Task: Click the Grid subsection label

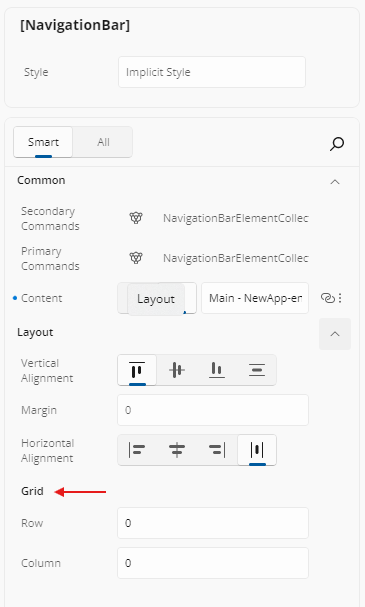Action: (x=32, y=491)
